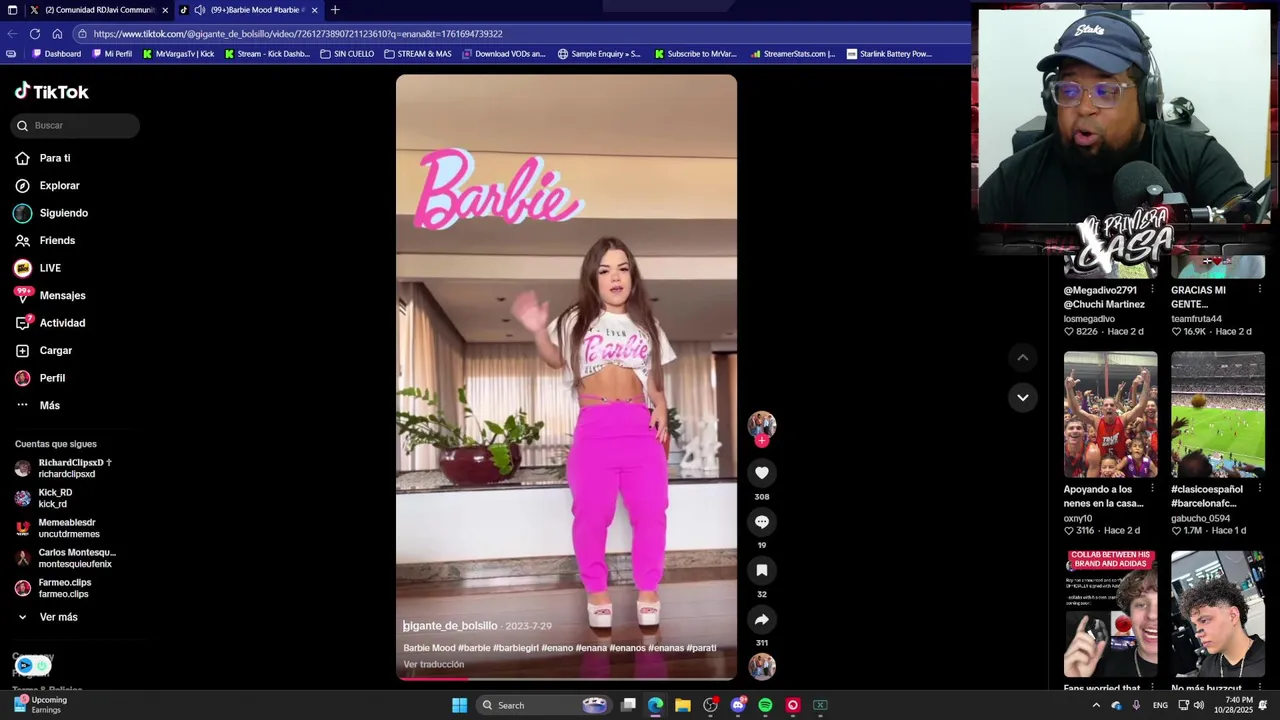The image size is (1280, 720).
Task: Open STREAM & MAS bookmark folder
Action: click(418, 54)
